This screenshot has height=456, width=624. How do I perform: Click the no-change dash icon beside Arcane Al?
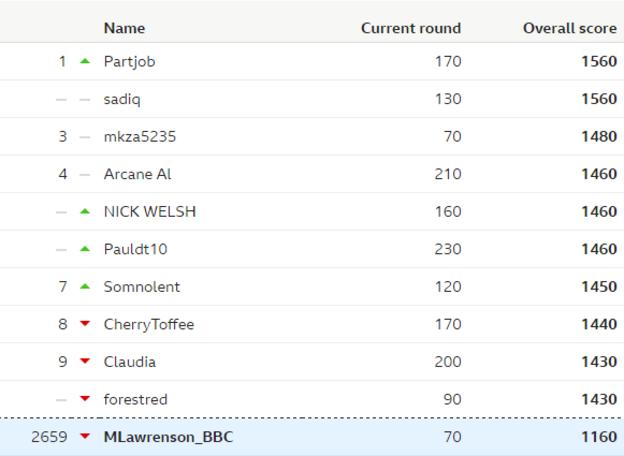click(x=85, y=175)
